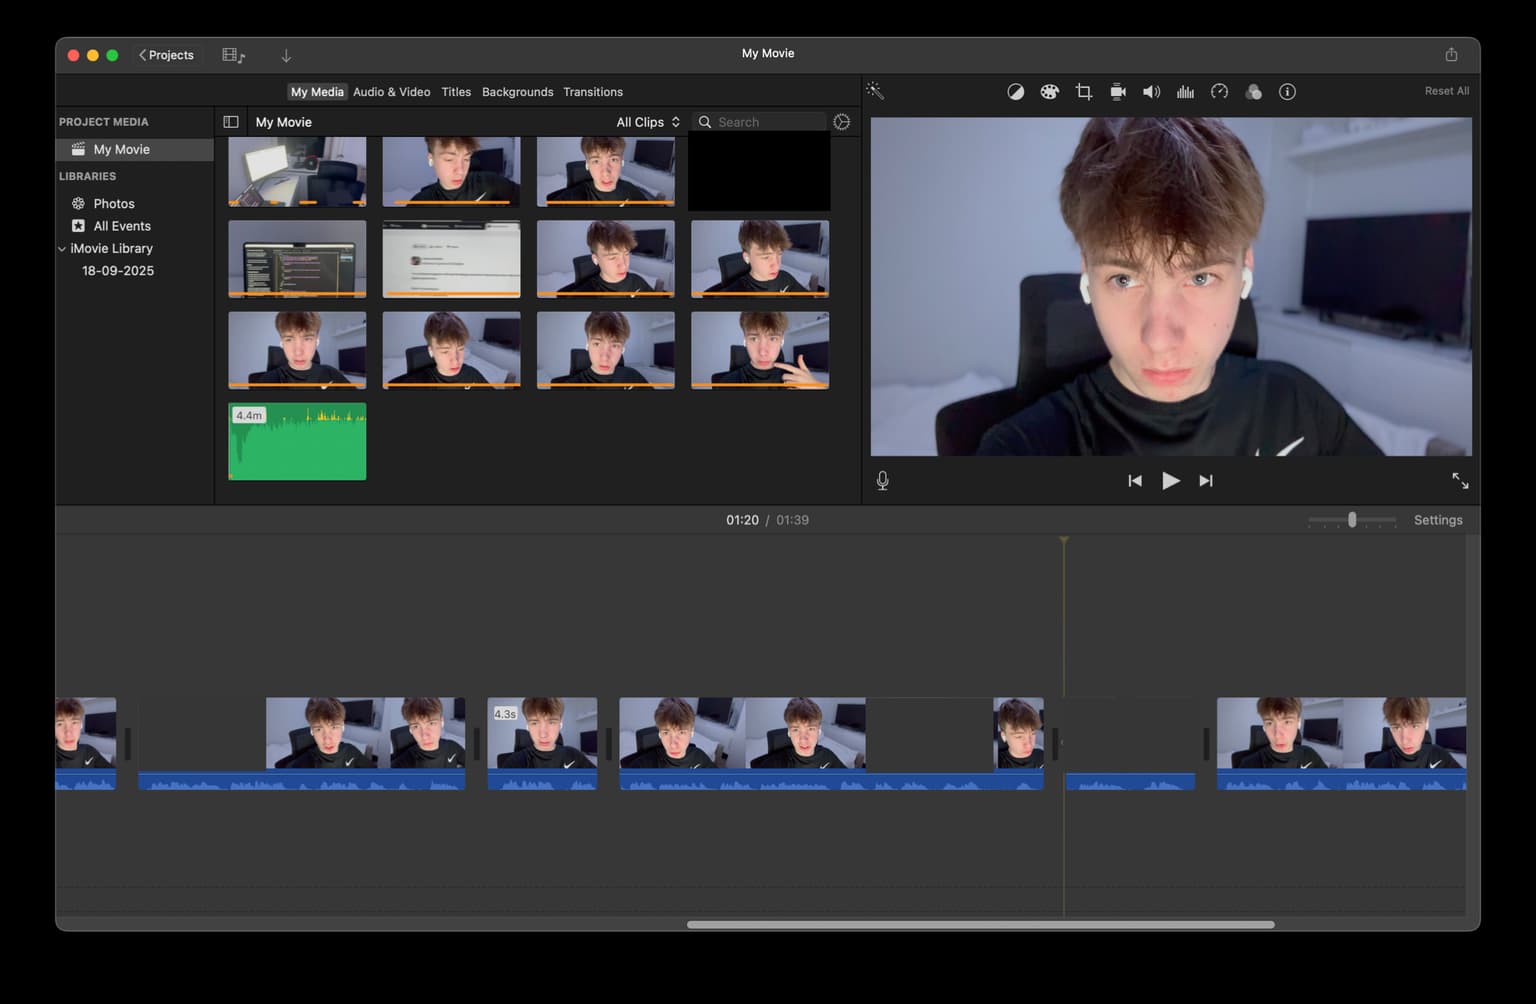Toggle the libraries sidebar visibility

click(231, 122)
